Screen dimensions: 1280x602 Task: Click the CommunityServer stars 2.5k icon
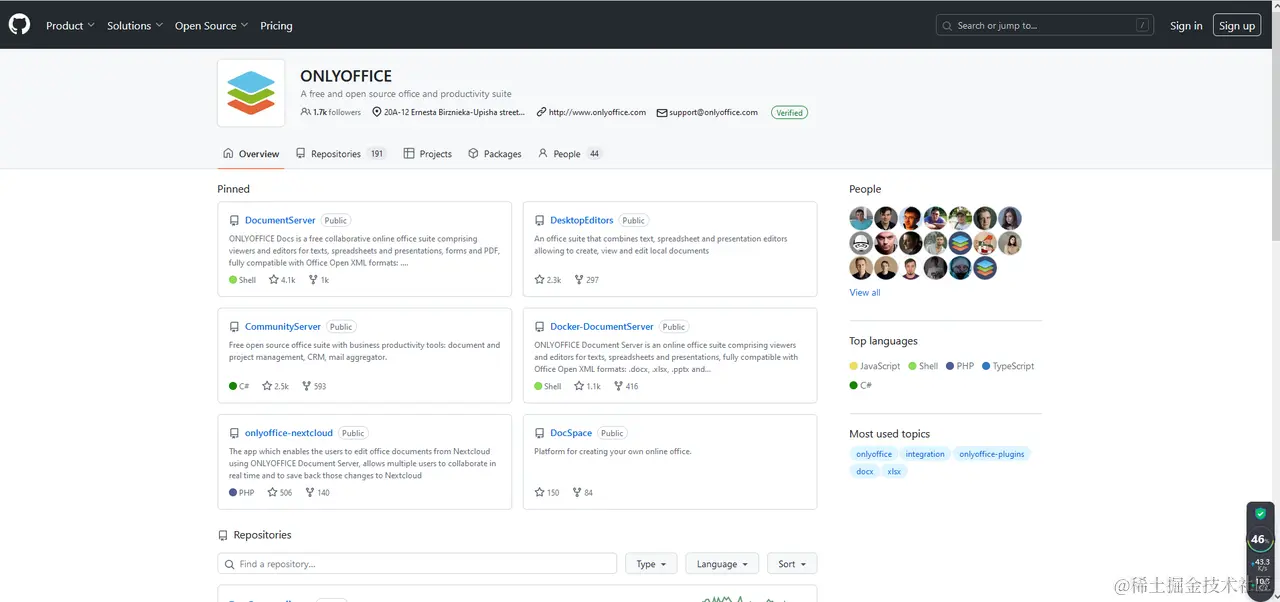pos(268,386)
